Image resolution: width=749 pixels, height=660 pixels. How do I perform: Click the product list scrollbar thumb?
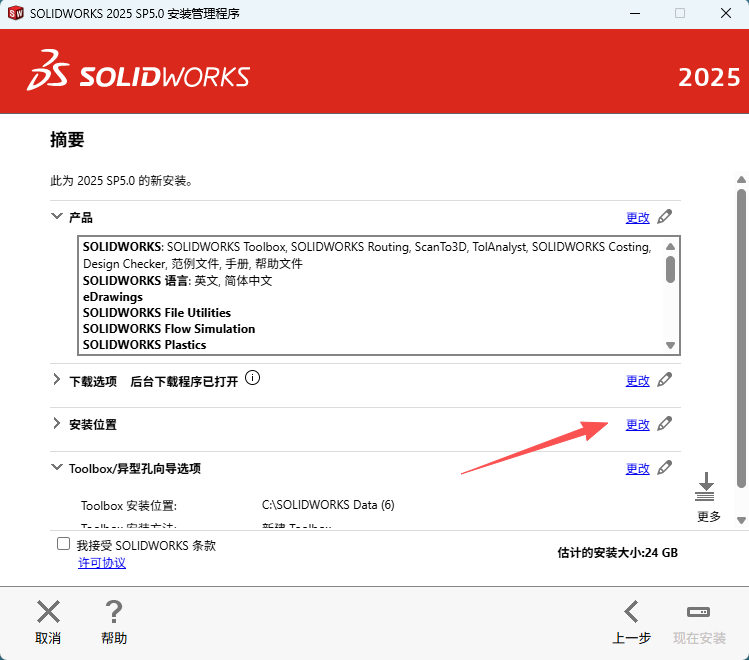click(x=670, y=269)
